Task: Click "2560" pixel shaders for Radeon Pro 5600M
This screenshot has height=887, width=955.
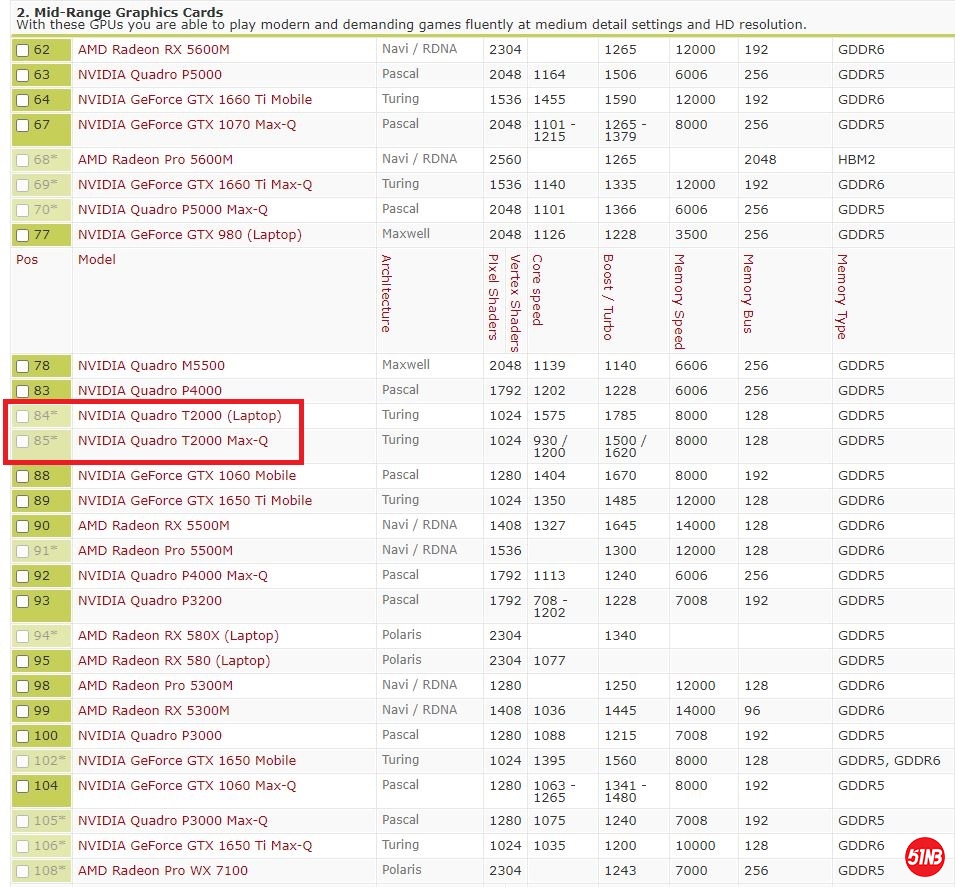Action: tap(506, 160)
